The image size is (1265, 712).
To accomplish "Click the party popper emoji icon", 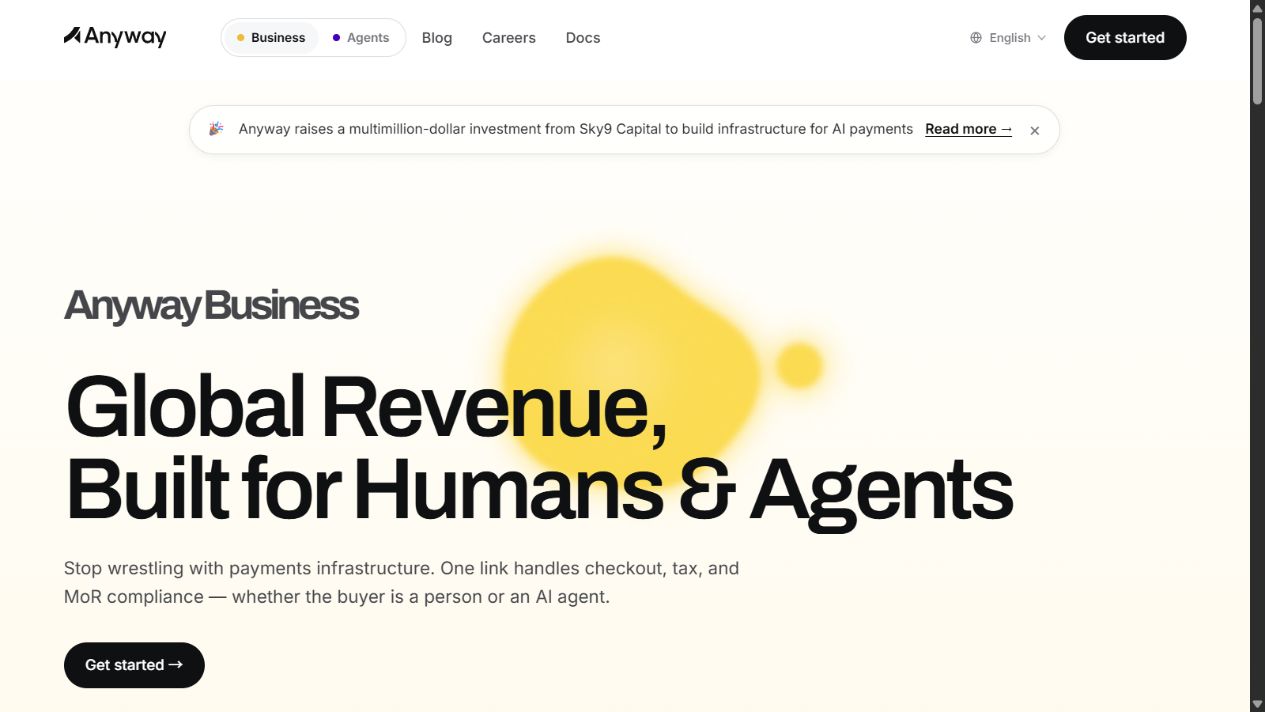I will coord(216,129).
